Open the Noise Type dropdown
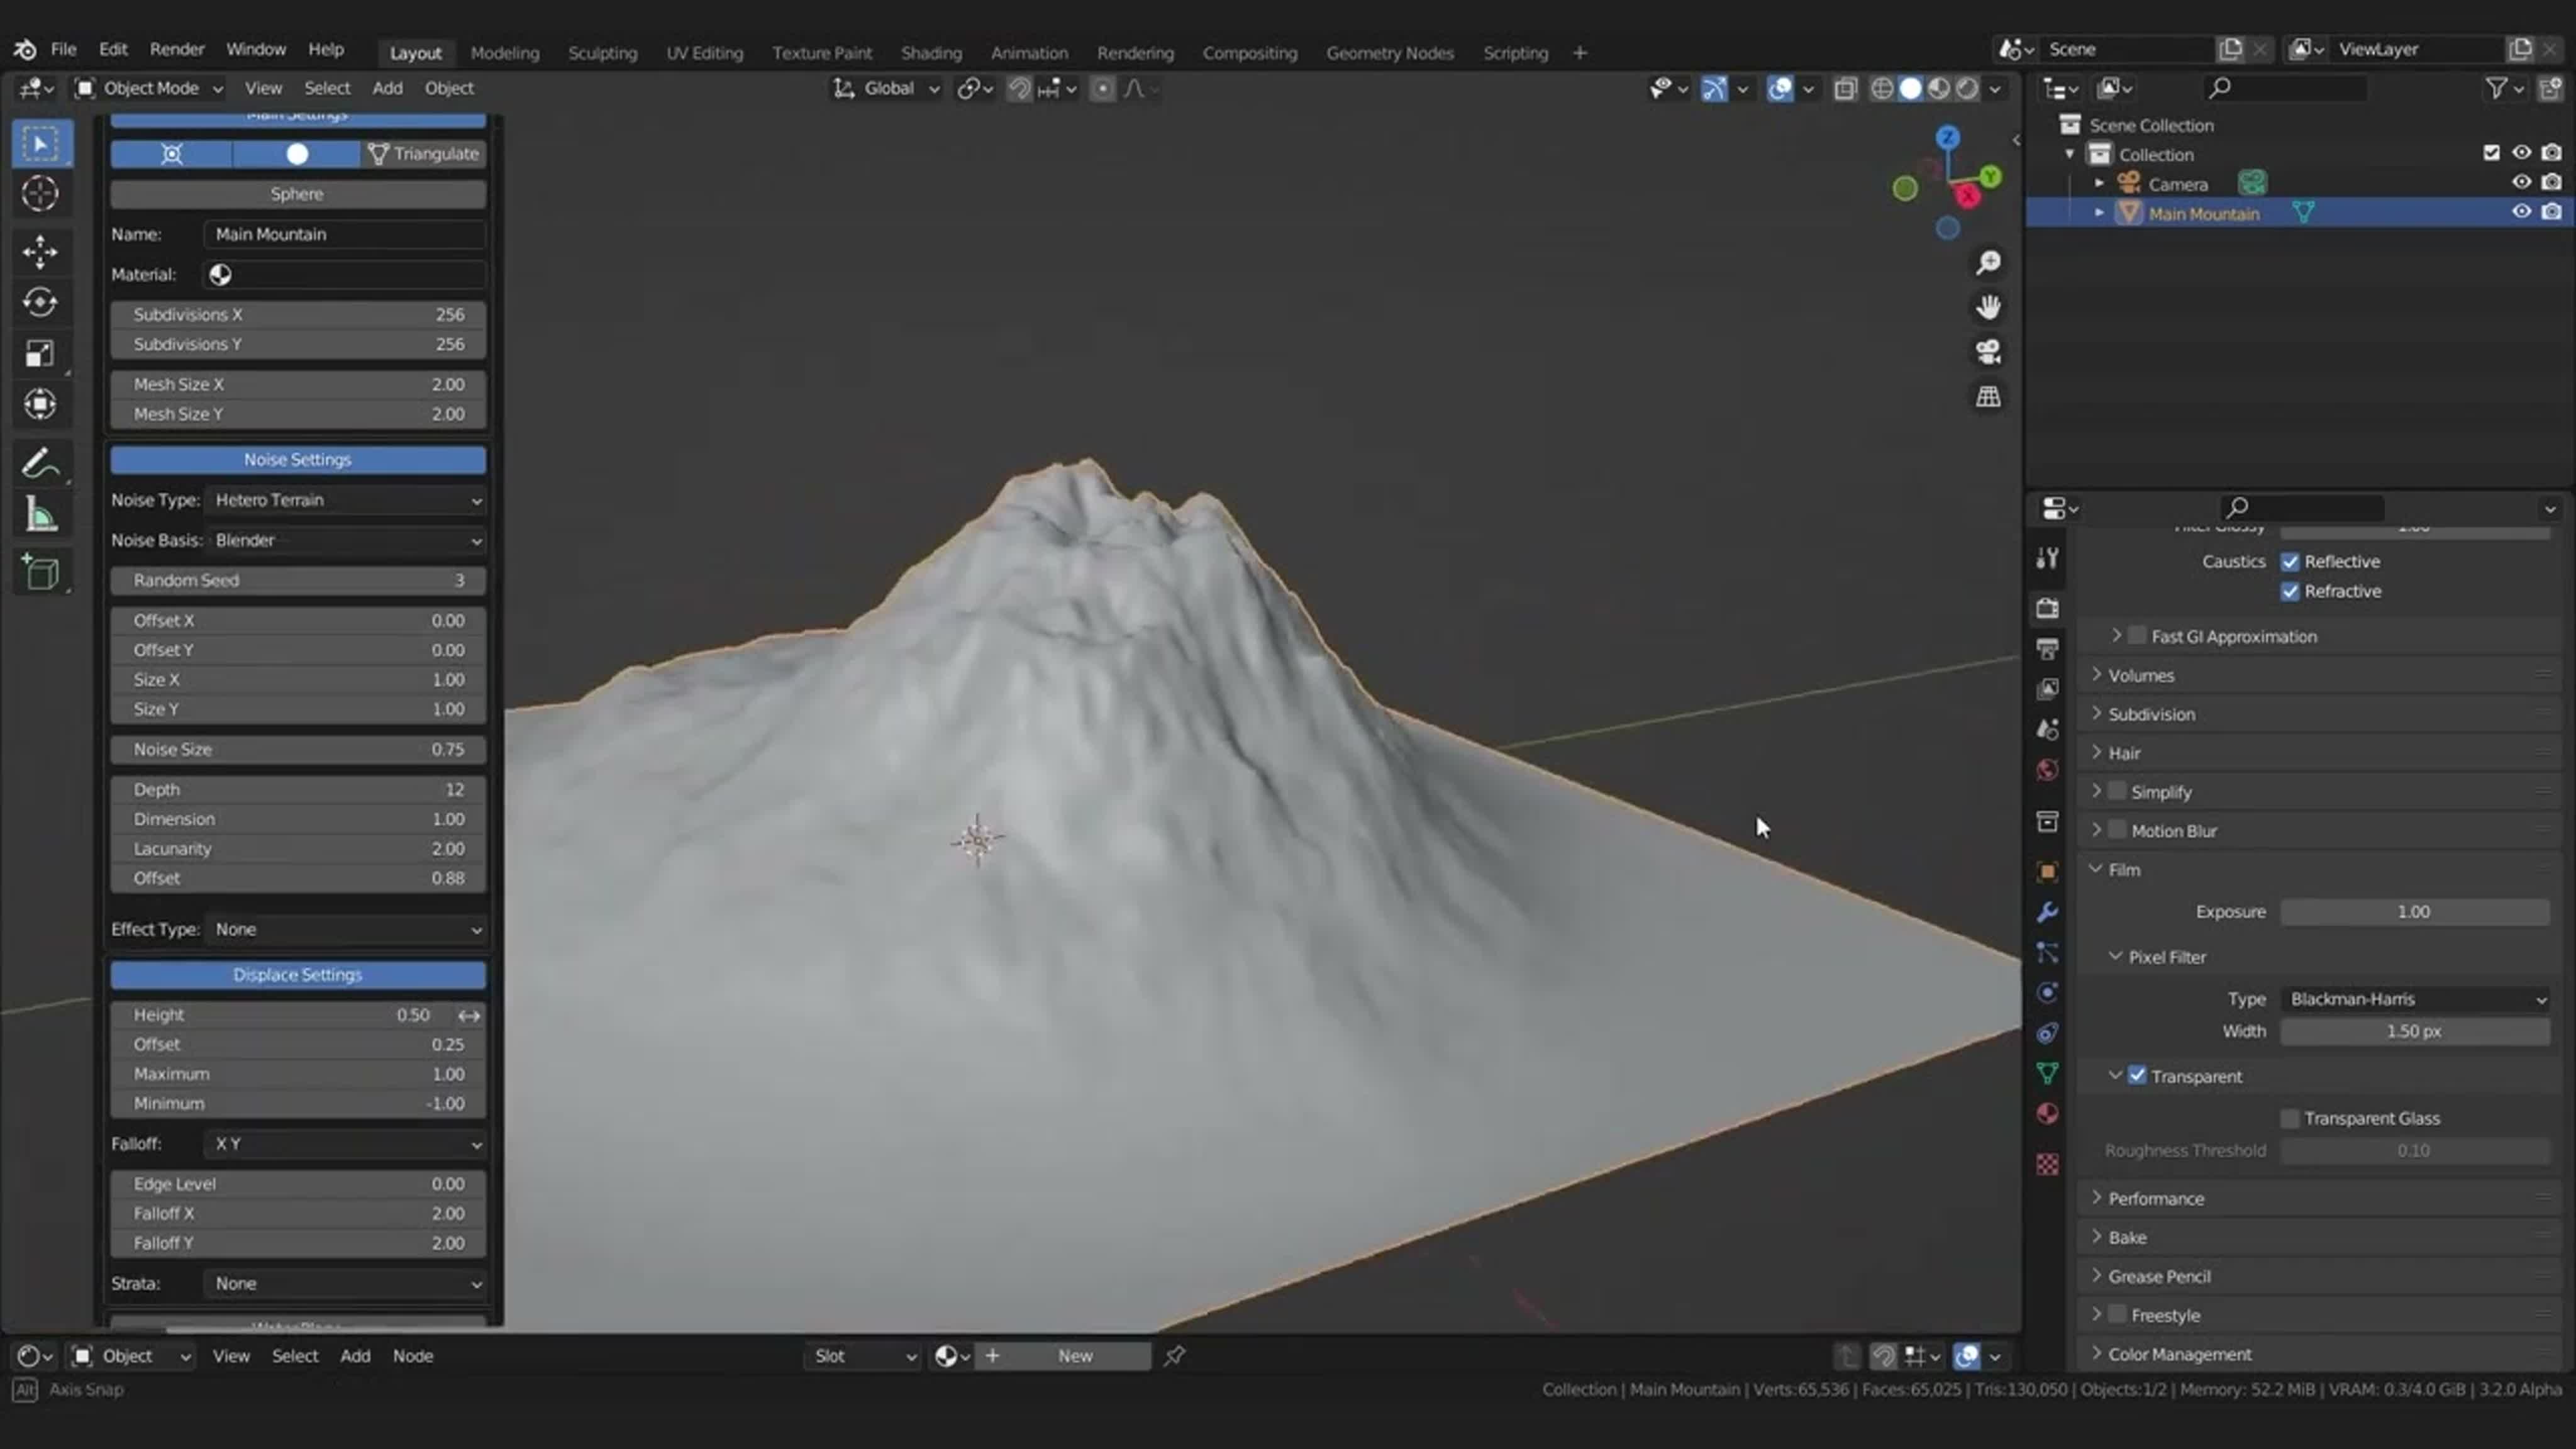2576x1449 pixels. (345, 500)
